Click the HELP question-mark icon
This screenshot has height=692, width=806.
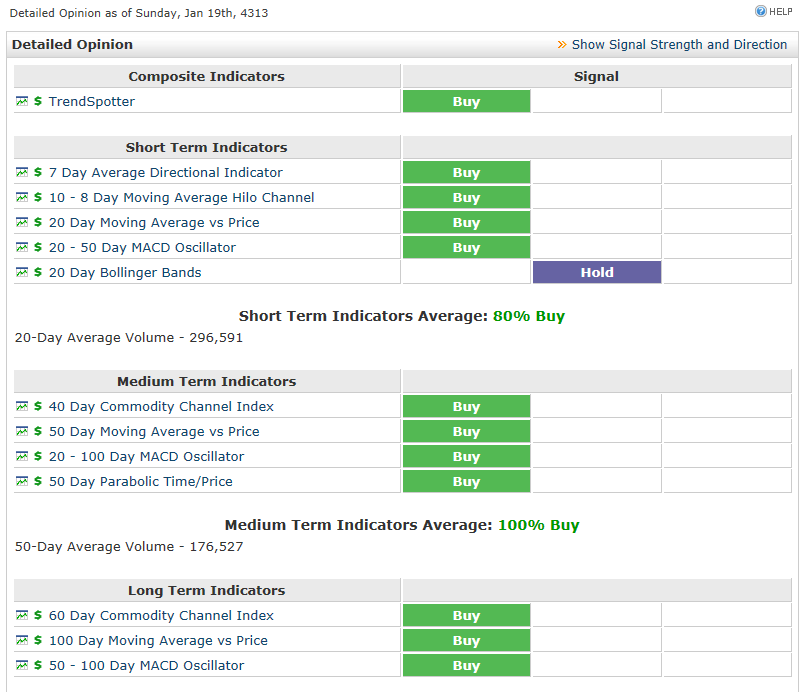click(x=761, y=11)
